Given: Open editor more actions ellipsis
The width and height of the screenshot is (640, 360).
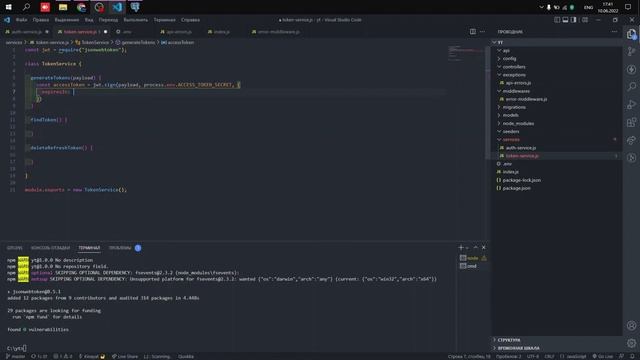Looking at the screenshot, I should 482,31.
